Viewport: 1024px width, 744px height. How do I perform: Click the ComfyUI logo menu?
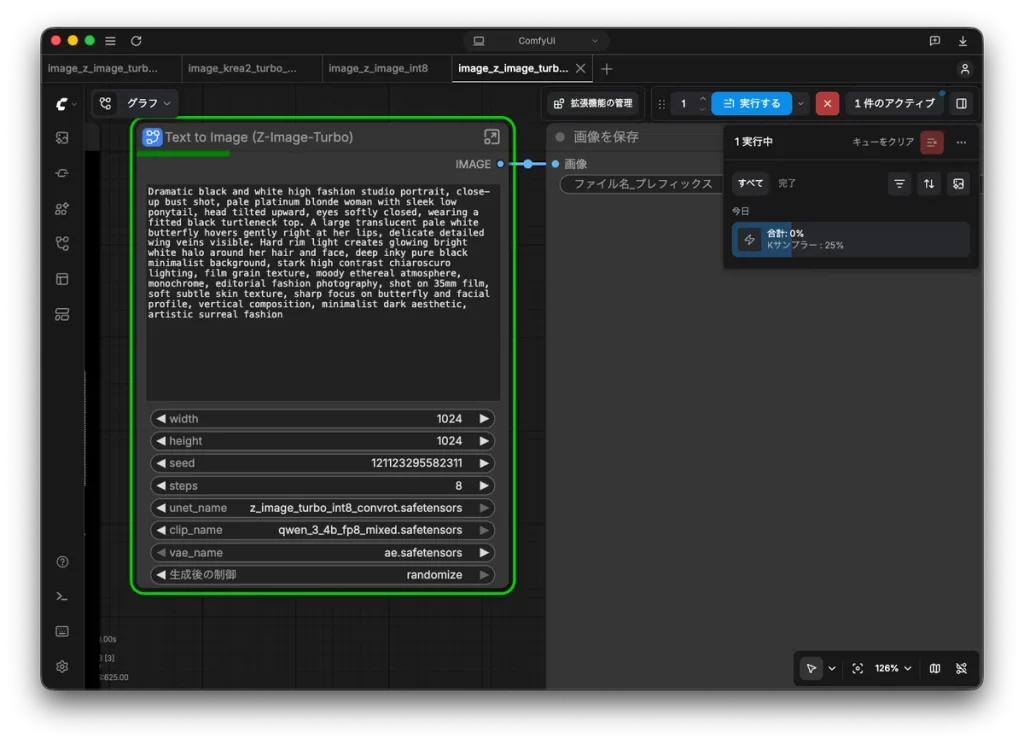point(65,103)
